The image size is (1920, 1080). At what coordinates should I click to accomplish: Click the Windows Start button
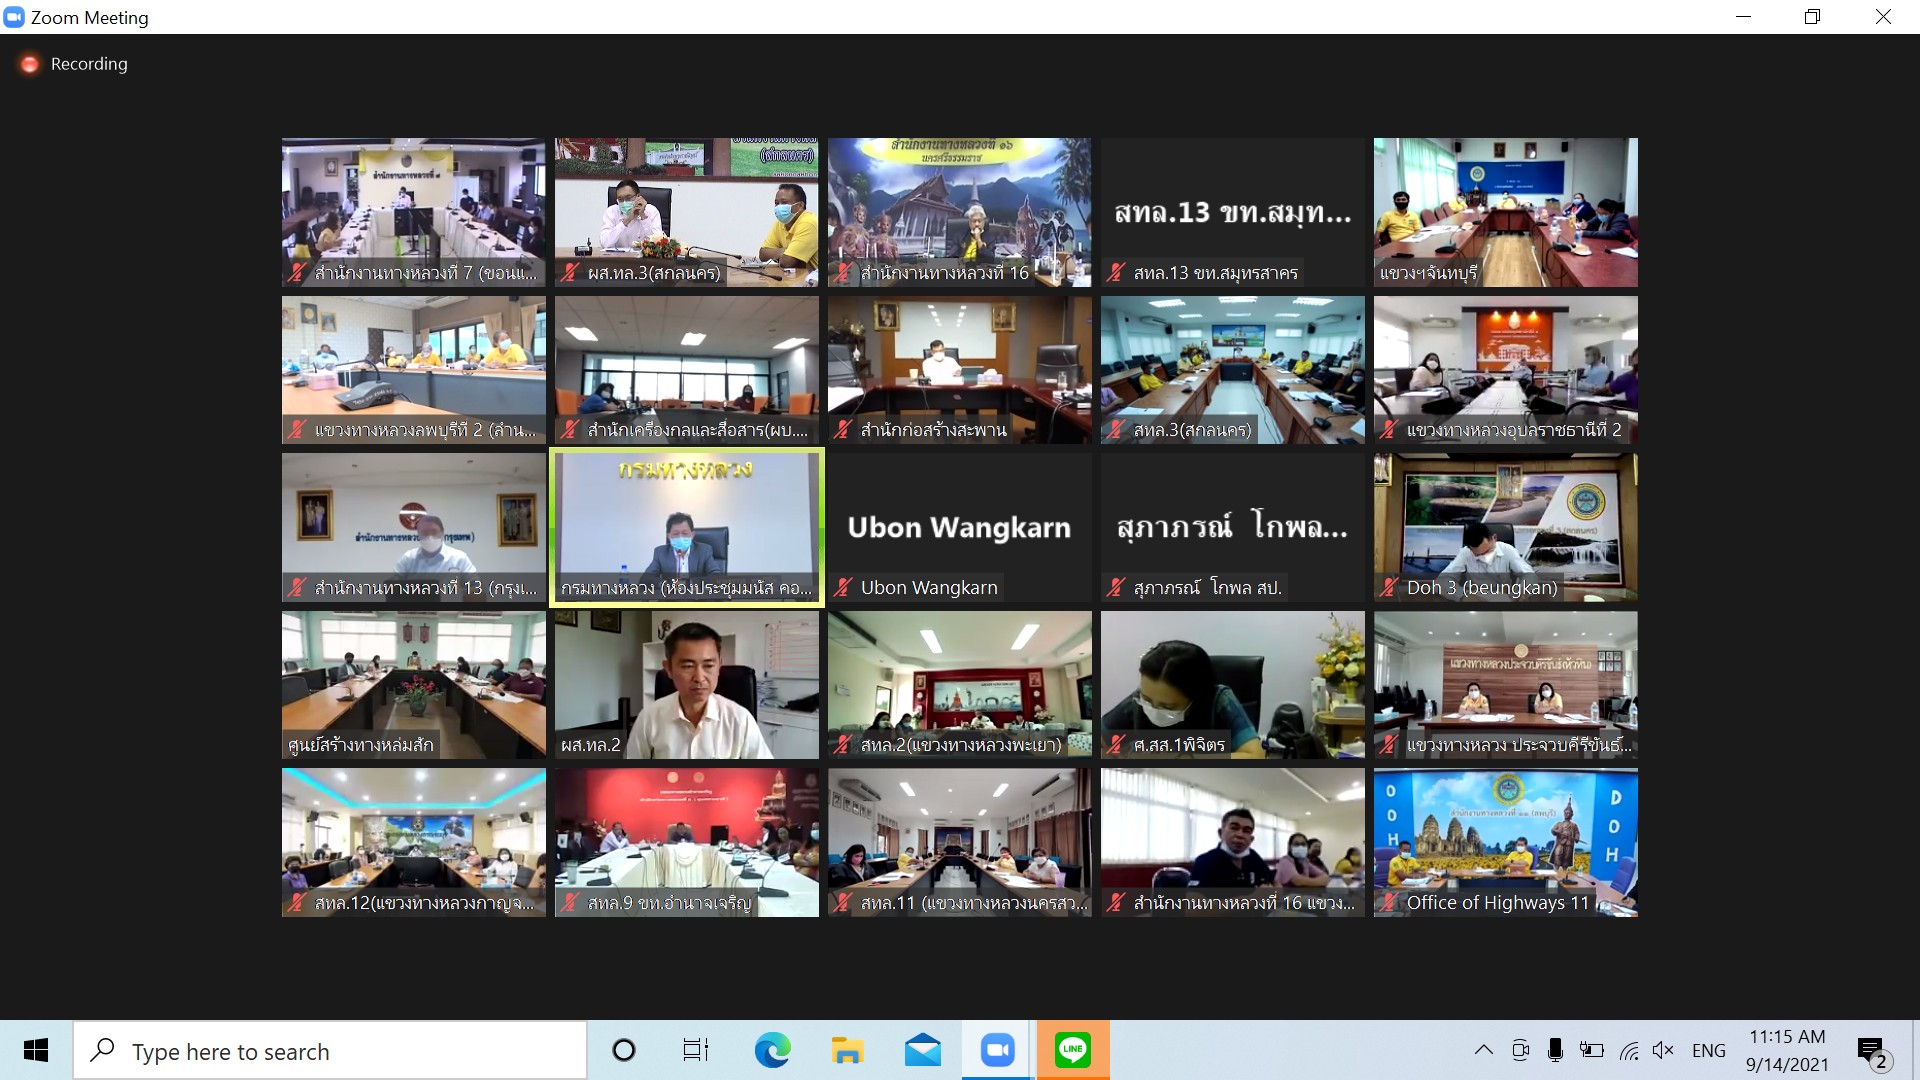(x=36, y=1050)
